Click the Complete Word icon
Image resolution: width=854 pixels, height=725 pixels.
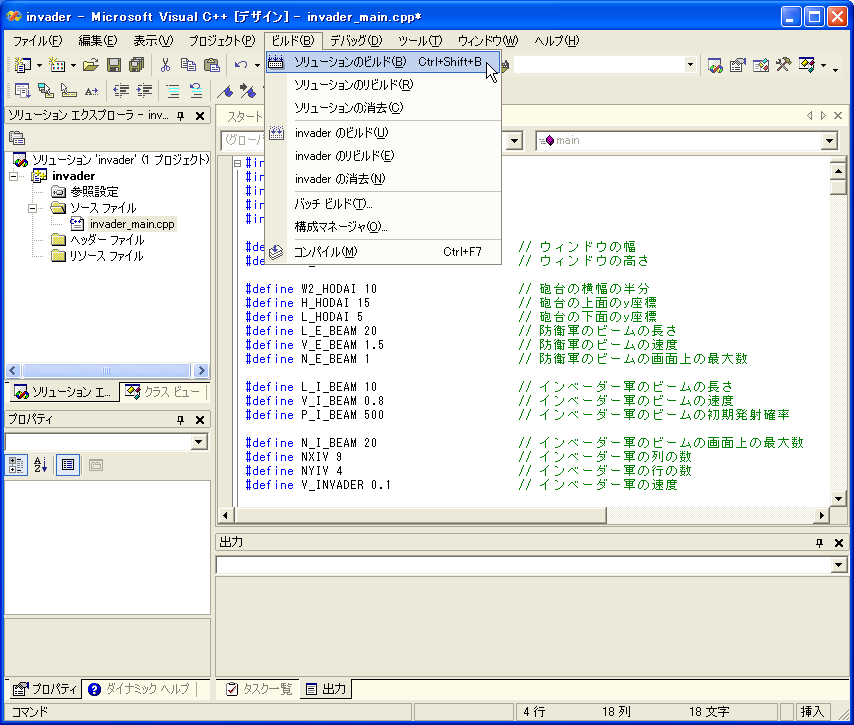pos(92,90)
